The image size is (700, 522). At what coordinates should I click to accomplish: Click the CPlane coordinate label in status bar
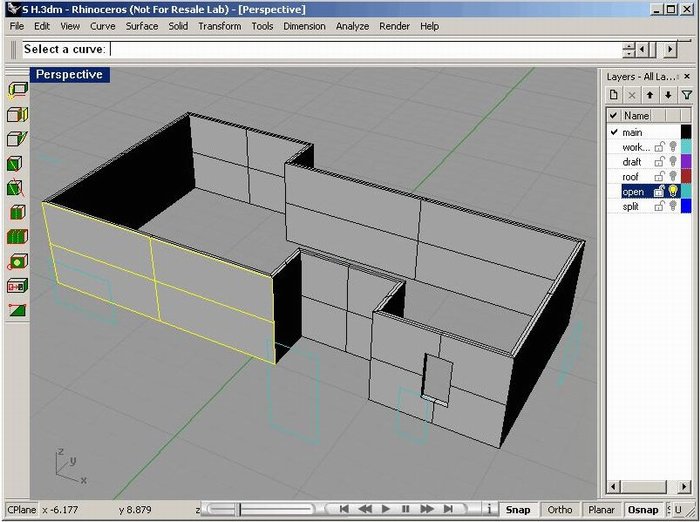[x=21, y=509]
